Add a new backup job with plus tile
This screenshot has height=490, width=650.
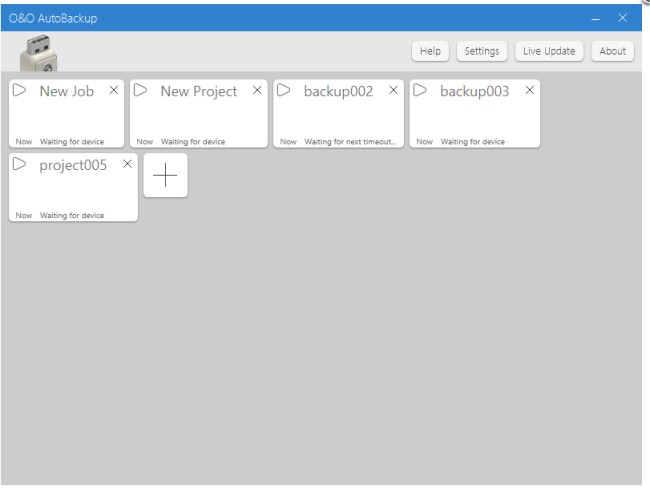[165, 175]
